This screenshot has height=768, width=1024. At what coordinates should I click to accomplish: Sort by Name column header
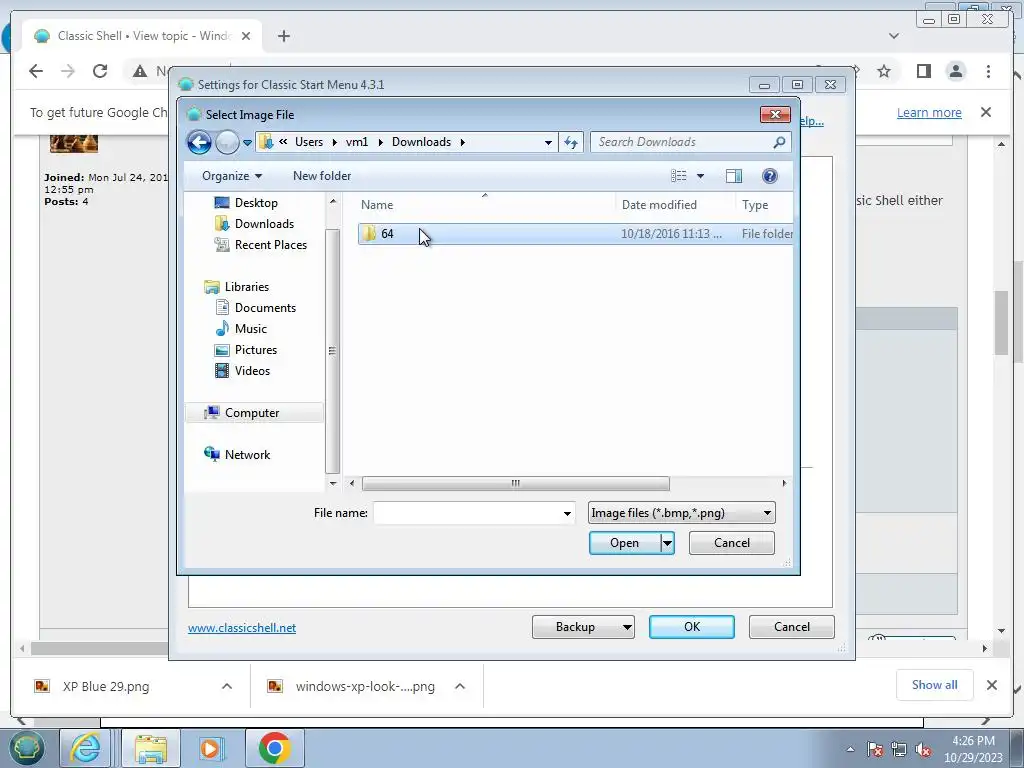pos(485,204)
